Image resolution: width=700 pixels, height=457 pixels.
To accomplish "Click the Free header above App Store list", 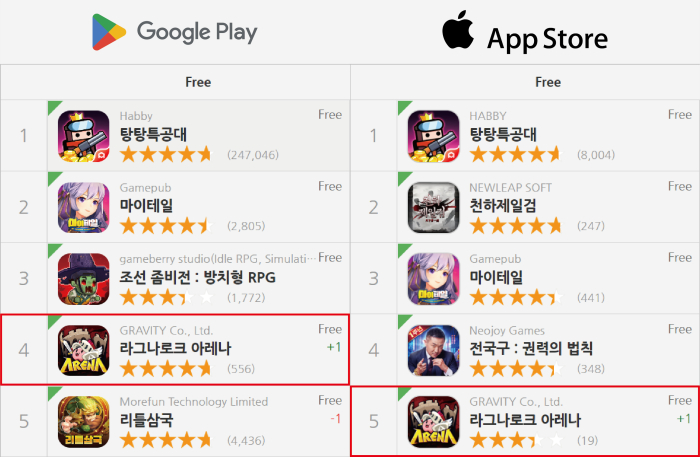I will [x=548, y=82].
